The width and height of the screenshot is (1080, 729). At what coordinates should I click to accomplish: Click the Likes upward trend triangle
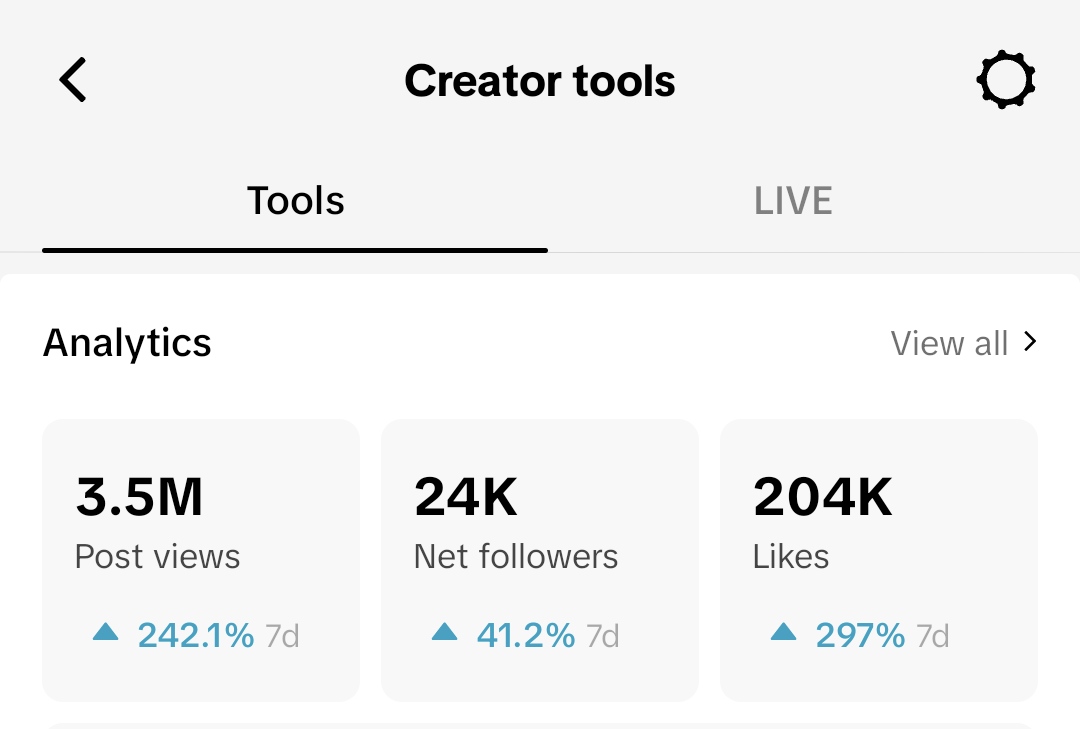tap(783, 632)
